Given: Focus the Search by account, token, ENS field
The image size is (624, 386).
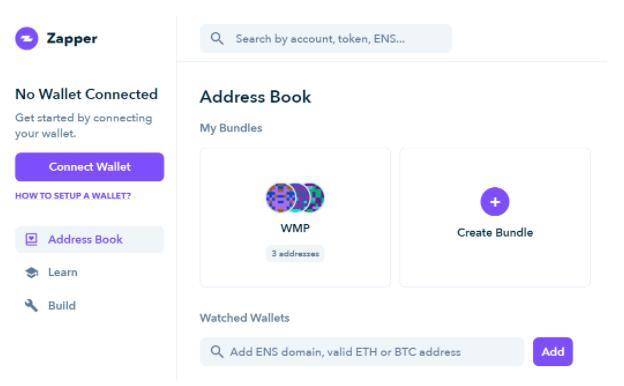Looking at the screenshot, I should (x=326, y=39).
